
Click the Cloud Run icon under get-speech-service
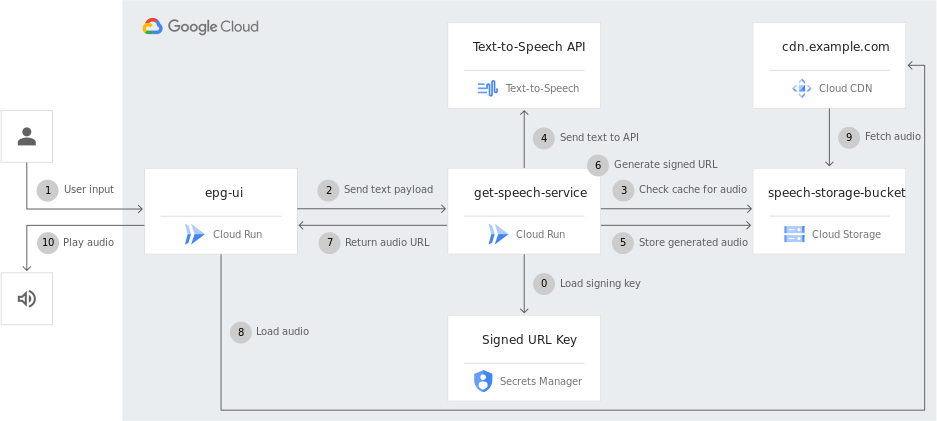tap(498, 235)
